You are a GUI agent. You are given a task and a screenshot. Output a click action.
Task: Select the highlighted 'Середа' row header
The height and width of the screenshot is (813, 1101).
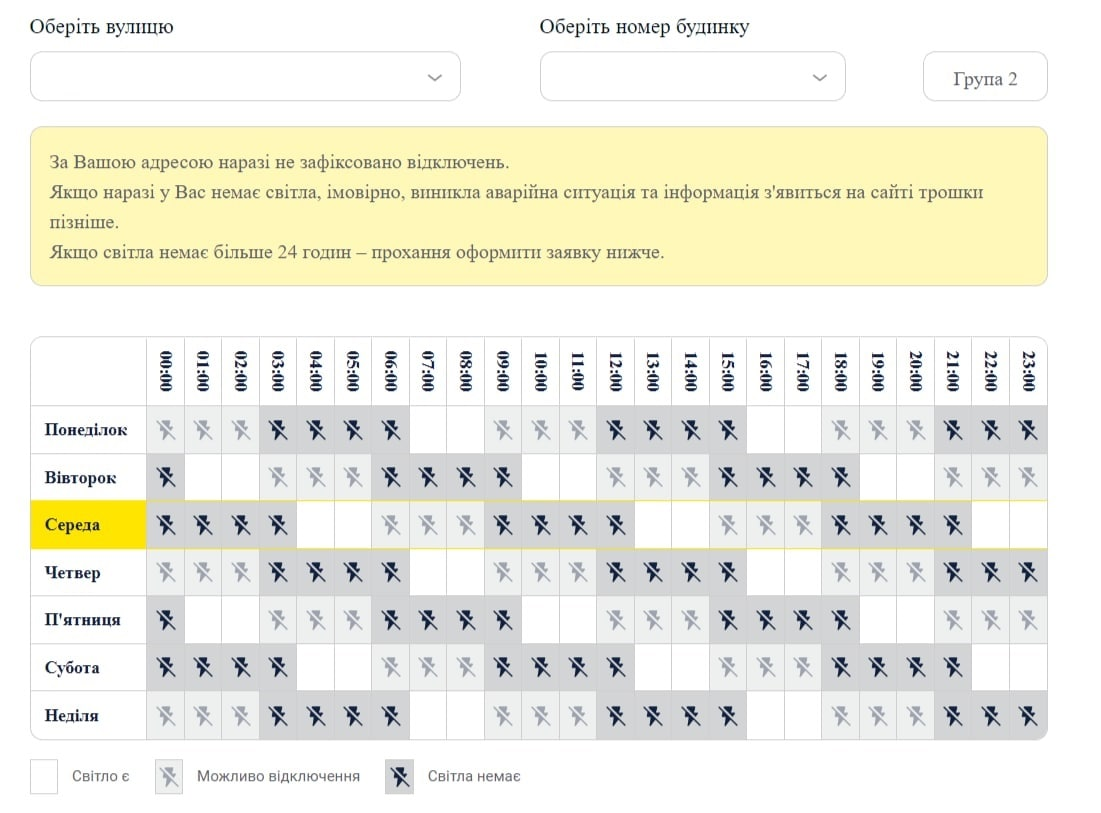point(88,525)
